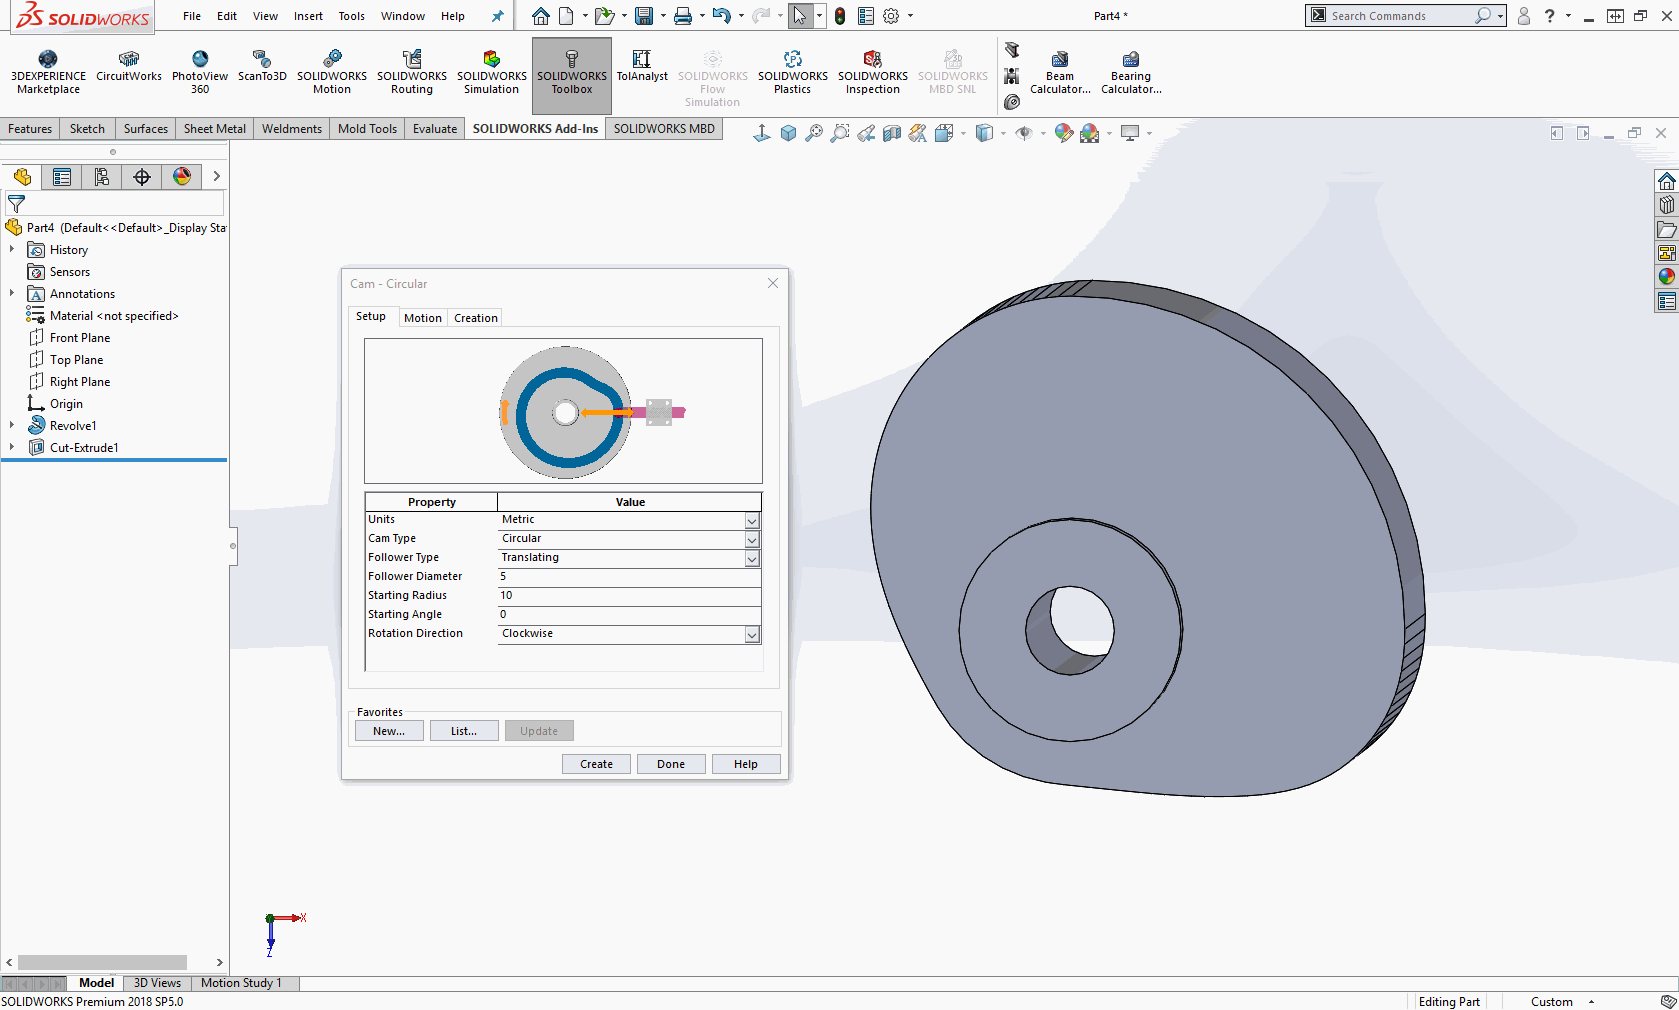Click the Edit Appearance icon
Screen dimensions: 1679x1010
1063,133
